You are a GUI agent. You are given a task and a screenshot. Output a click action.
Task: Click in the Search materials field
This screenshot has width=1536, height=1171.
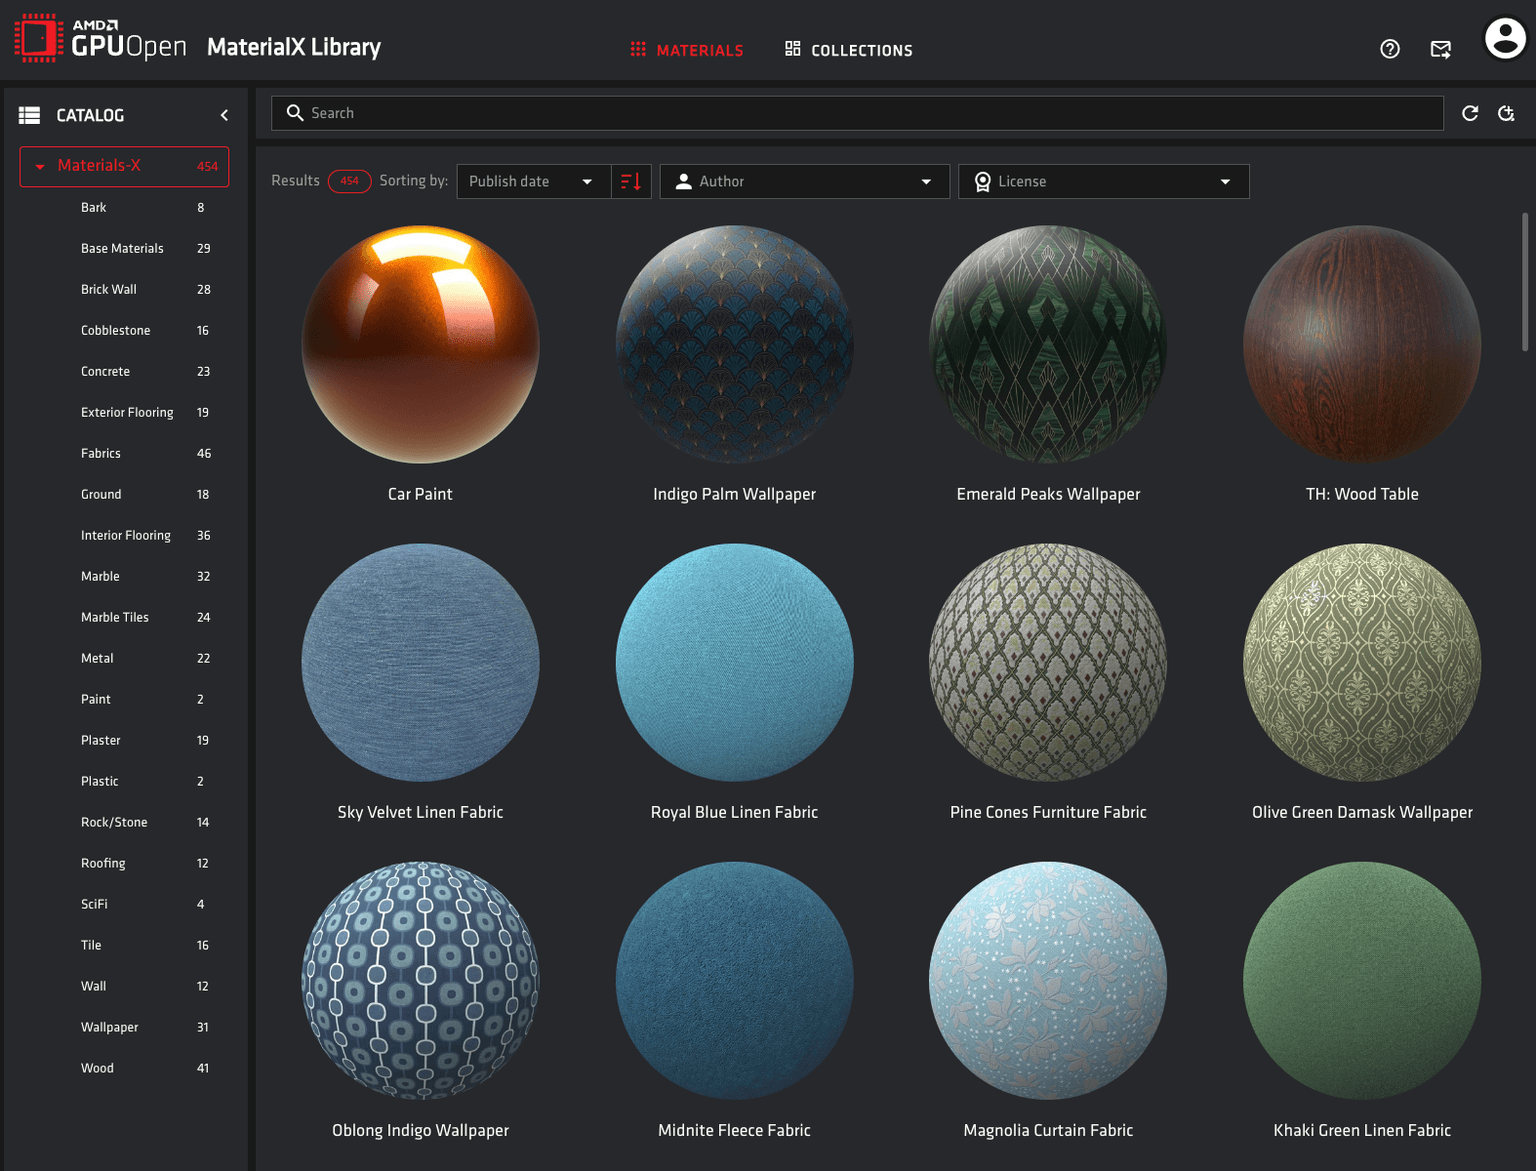tap(860, 113)
